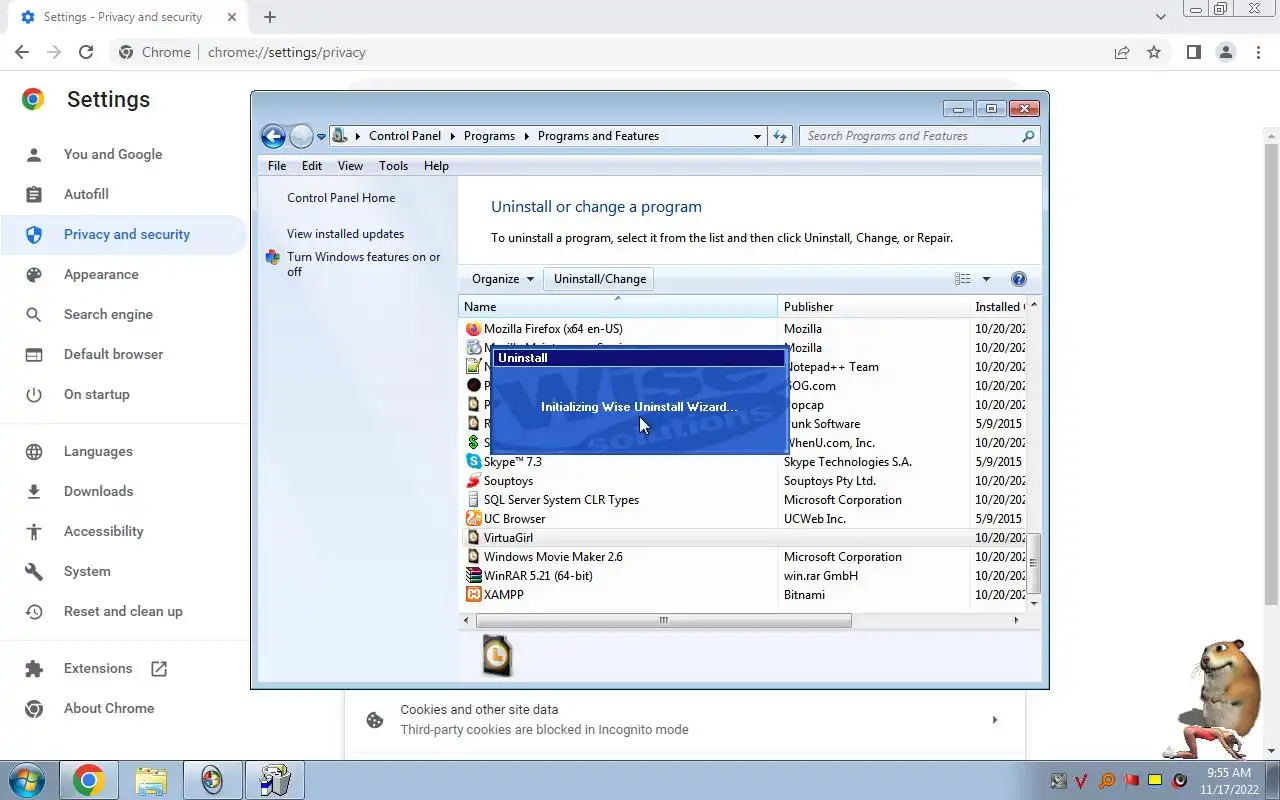Click Control Panel back navigation button
This screenshot has height=800, width=1280.
273,136
